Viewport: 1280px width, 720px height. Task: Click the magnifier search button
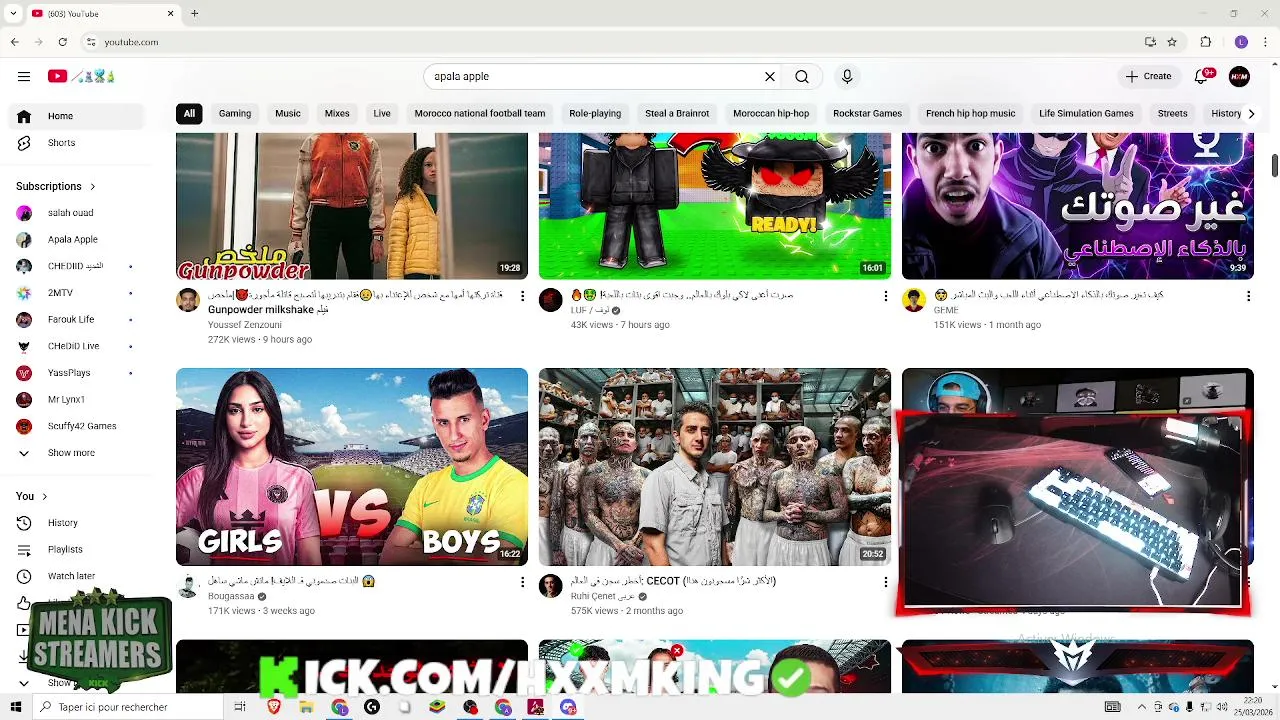tap(802, 76)
